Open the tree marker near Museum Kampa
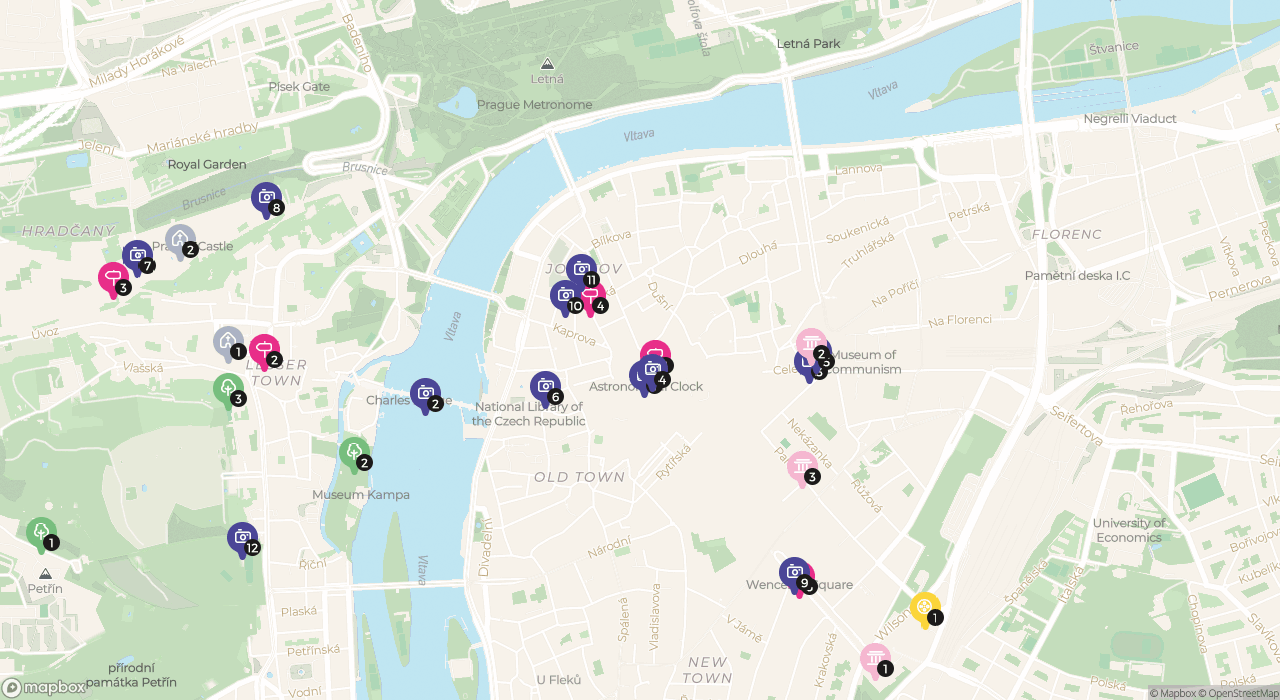Viewport: 1280px width, 700px height. click(x=354, y=454)
